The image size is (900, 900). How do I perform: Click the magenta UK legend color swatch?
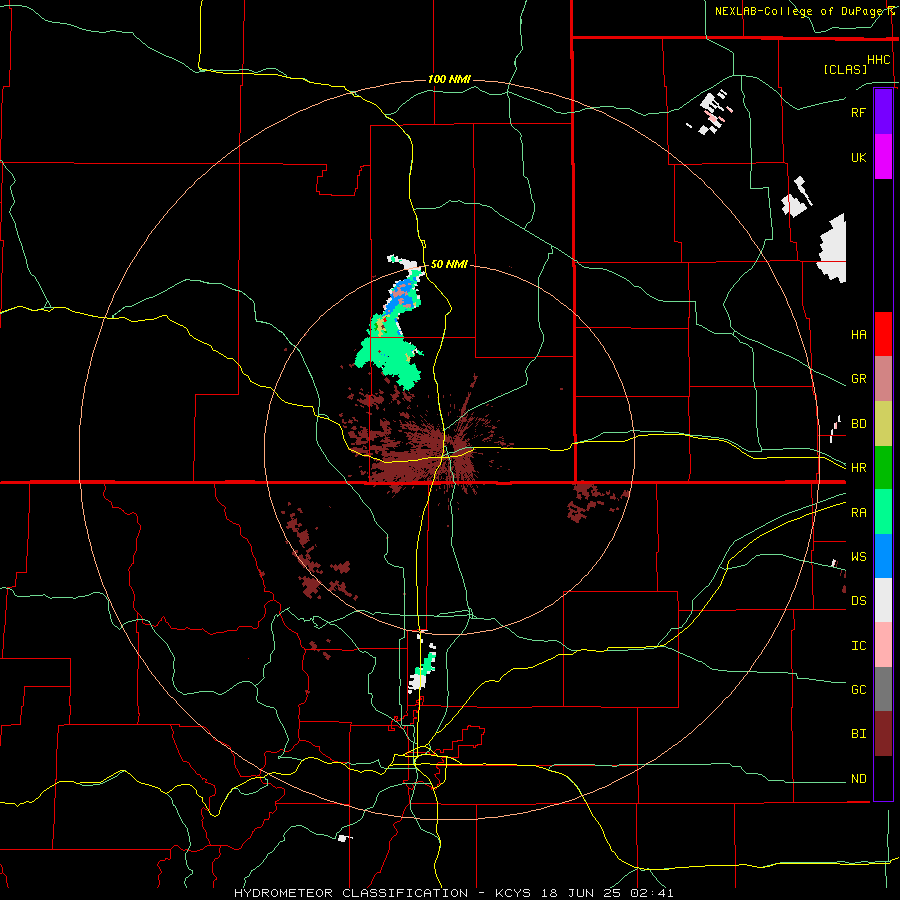(883, 157)
